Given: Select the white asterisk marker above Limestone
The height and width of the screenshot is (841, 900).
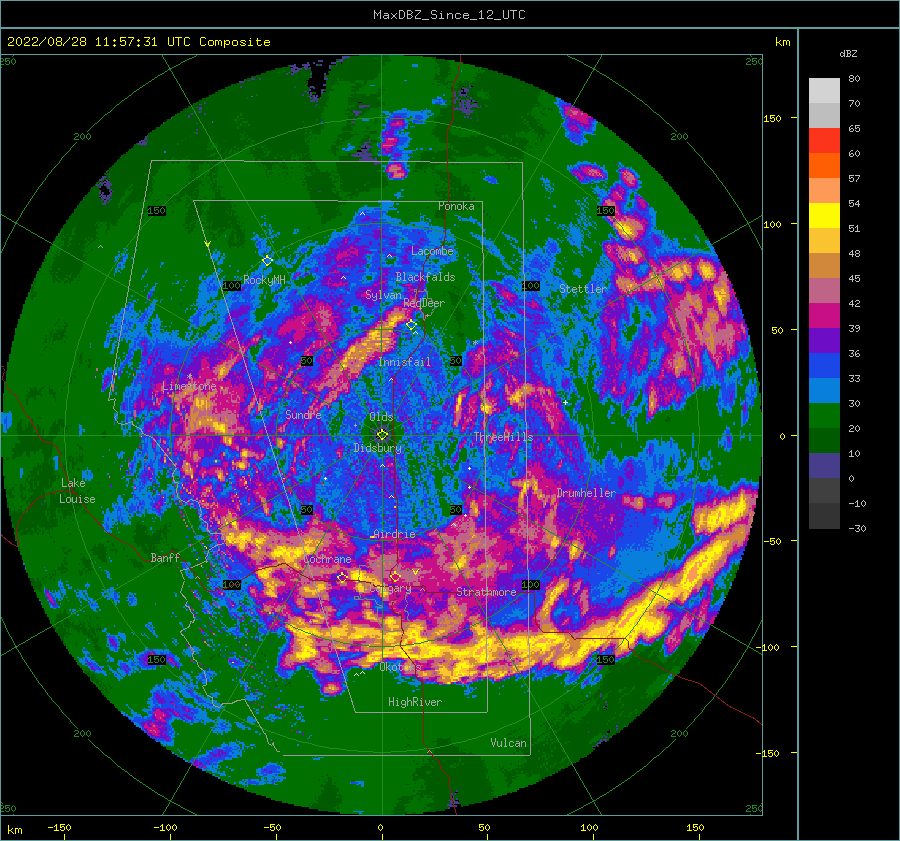Looking at the screenshot, I should tap(189, 377).
